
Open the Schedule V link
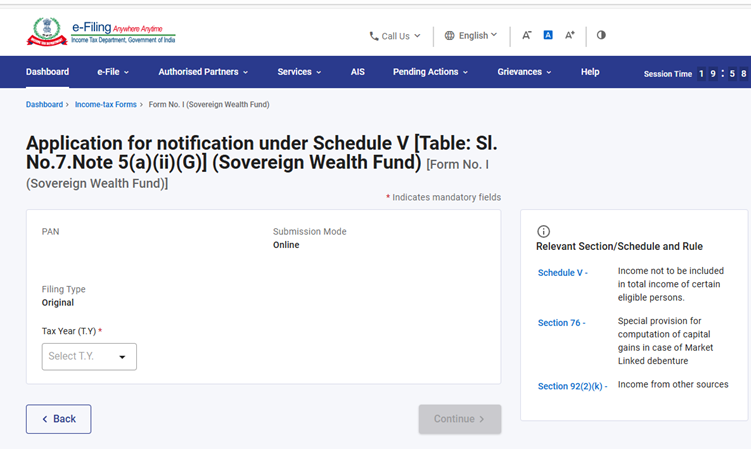[x=562, y=273]
